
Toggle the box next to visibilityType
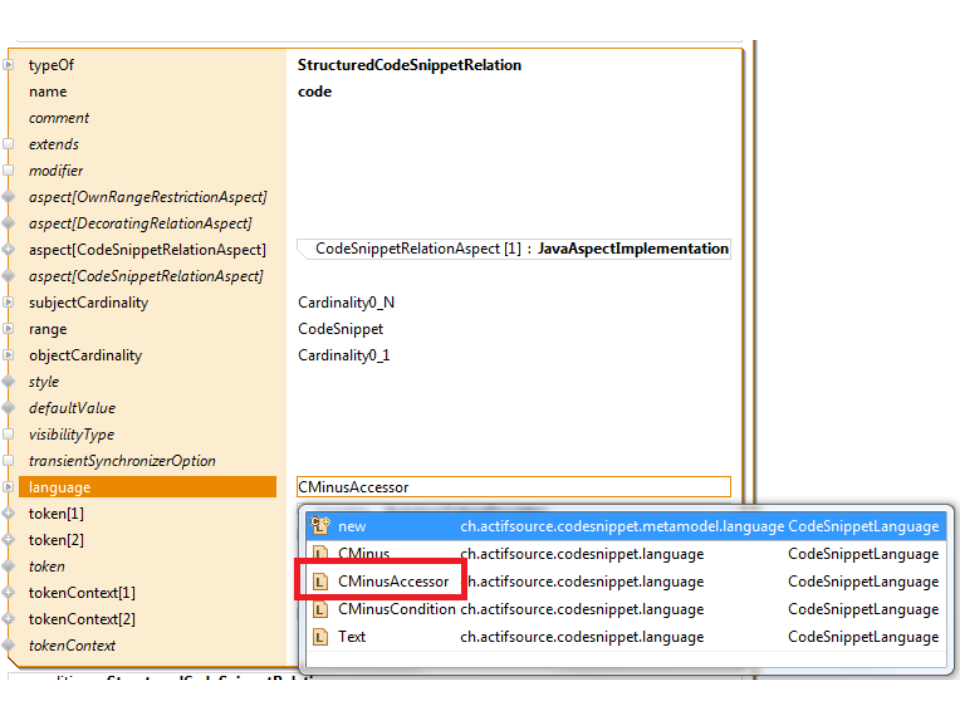coord(9,435)
